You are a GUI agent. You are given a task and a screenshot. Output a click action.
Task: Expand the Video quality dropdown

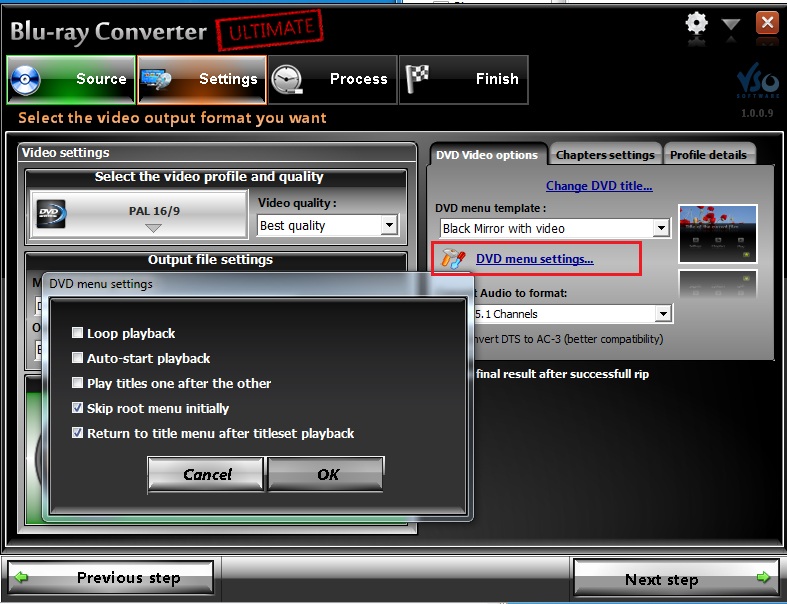[389, 225]
